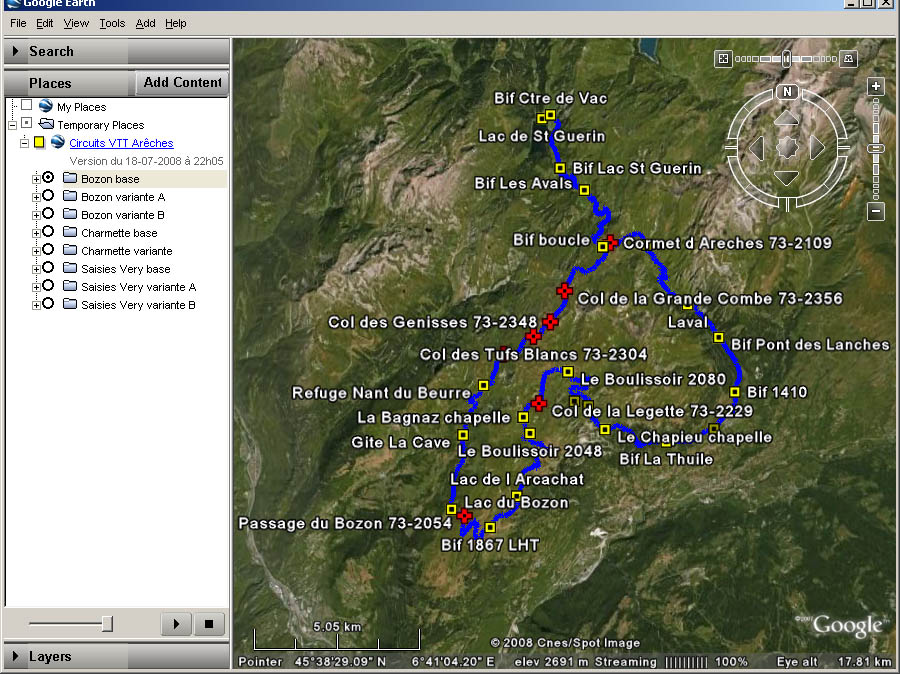Expand the Search panel
This screenshot has width=900, height=674.
(16, 51)
